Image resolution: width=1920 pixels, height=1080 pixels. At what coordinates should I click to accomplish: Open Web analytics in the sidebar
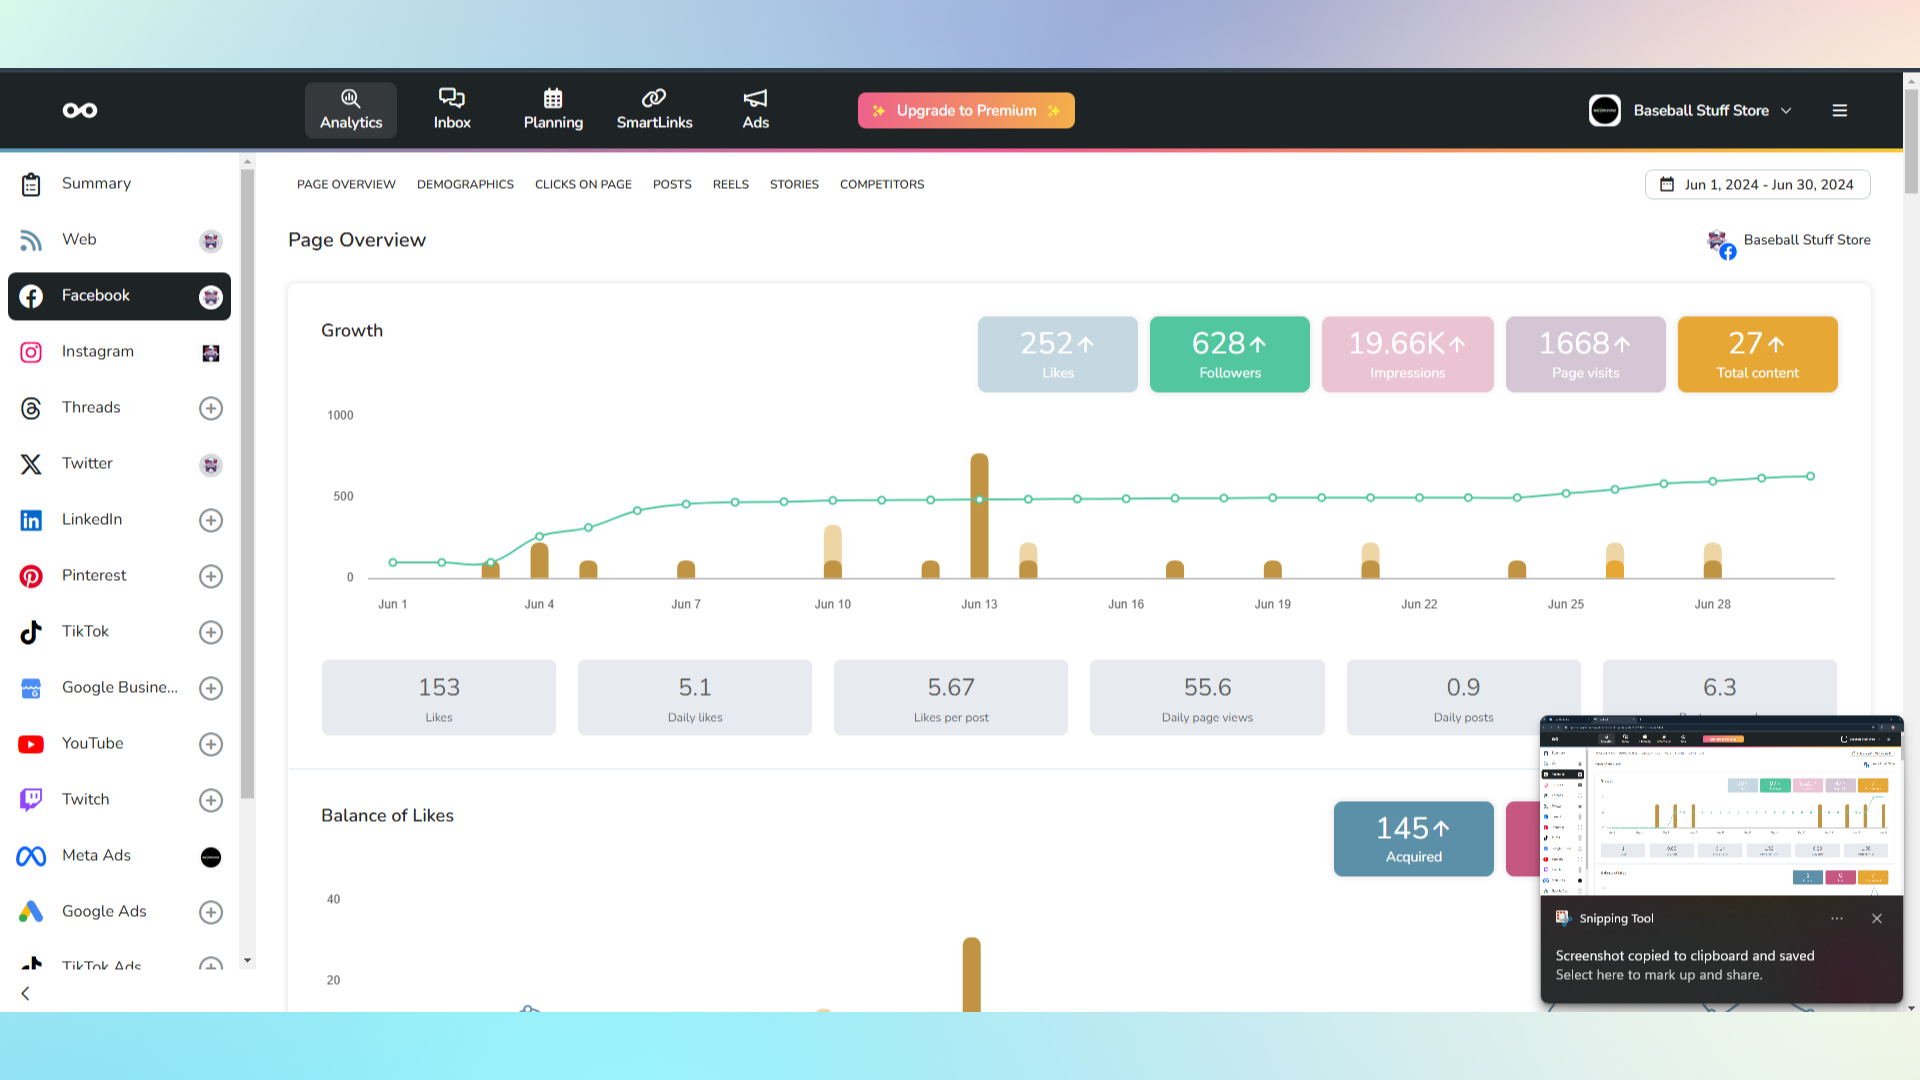click(119, 240)
